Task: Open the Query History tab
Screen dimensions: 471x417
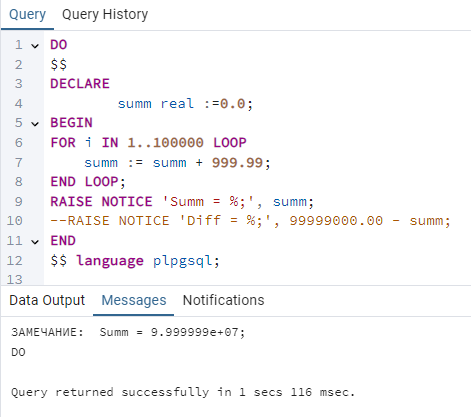Action: tap(105, 15)
